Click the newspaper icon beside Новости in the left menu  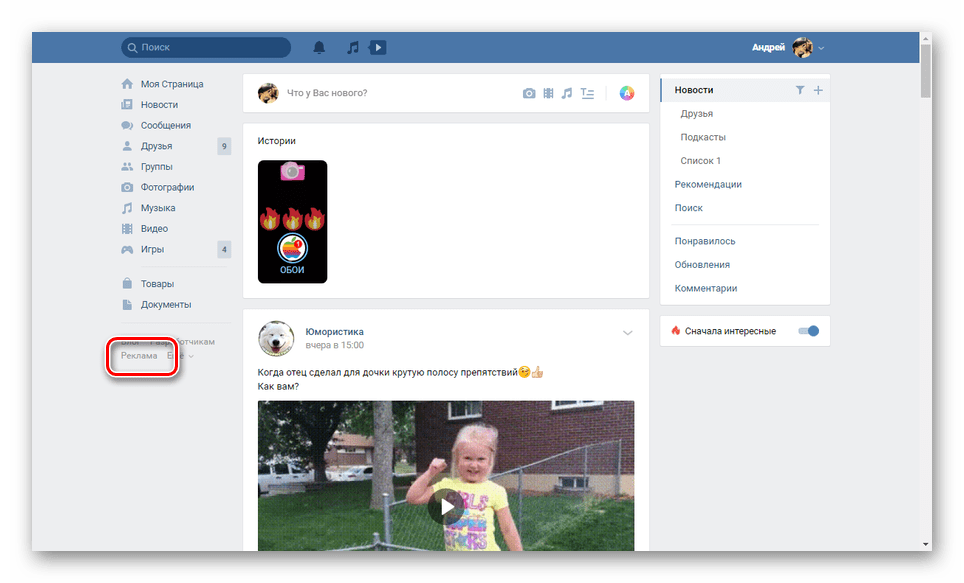point(127,105)
